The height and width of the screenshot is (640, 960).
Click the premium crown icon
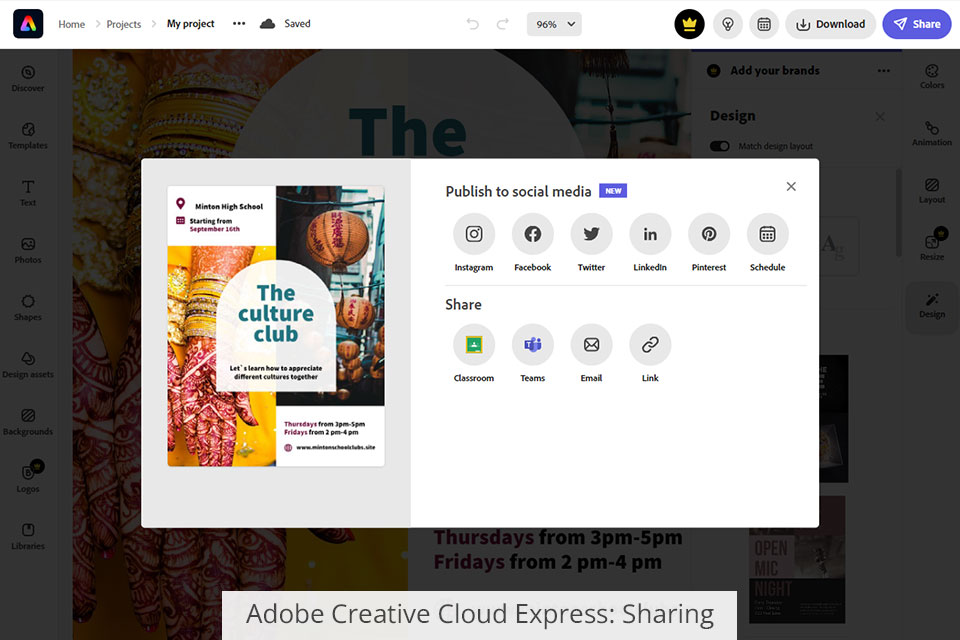(689, 24)
